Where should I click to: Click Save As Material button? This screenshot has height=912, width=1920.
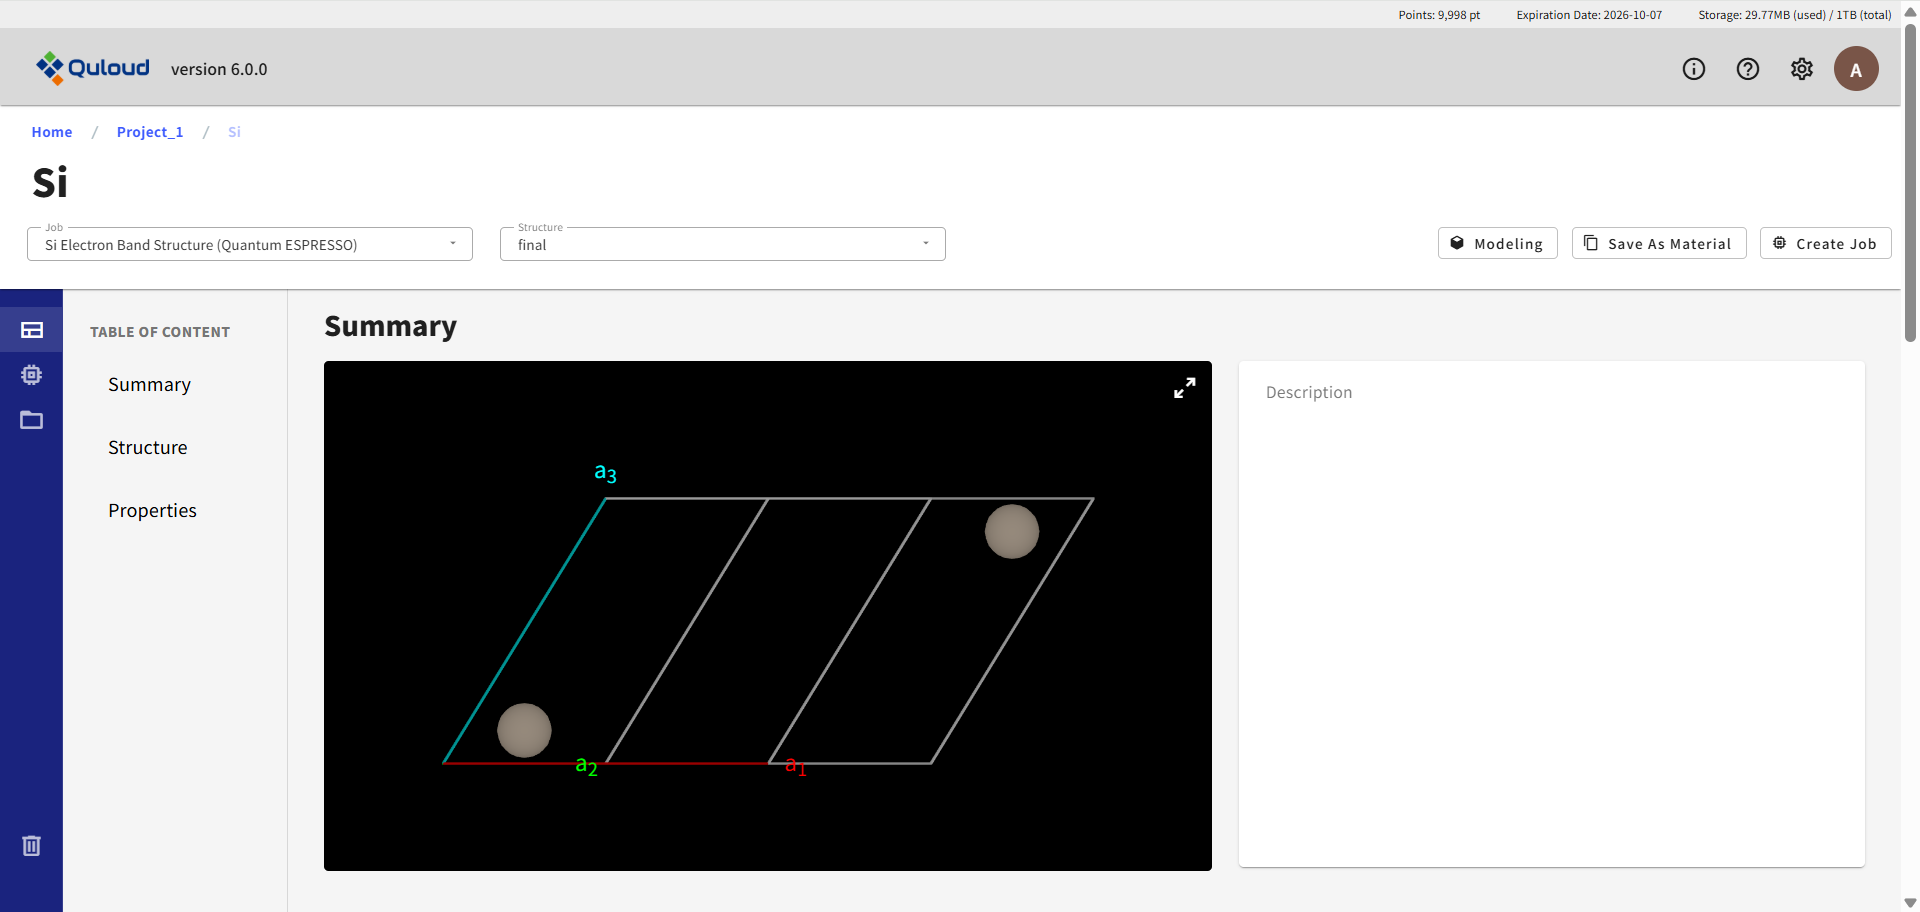point(1658,244)
